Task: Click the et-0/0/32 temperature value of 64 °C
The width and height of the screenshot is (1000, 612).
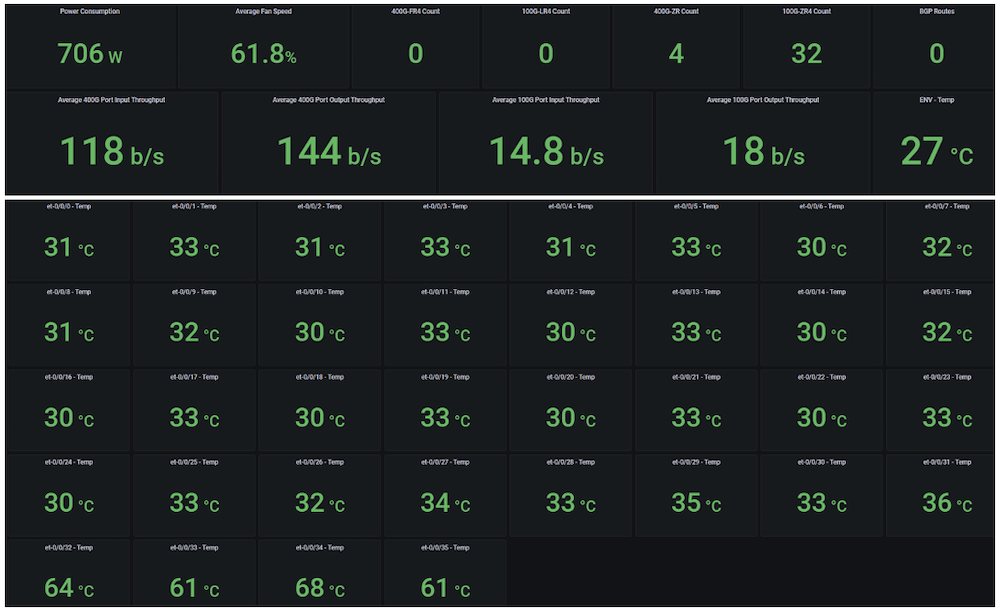Action: (x=68, y=588)
